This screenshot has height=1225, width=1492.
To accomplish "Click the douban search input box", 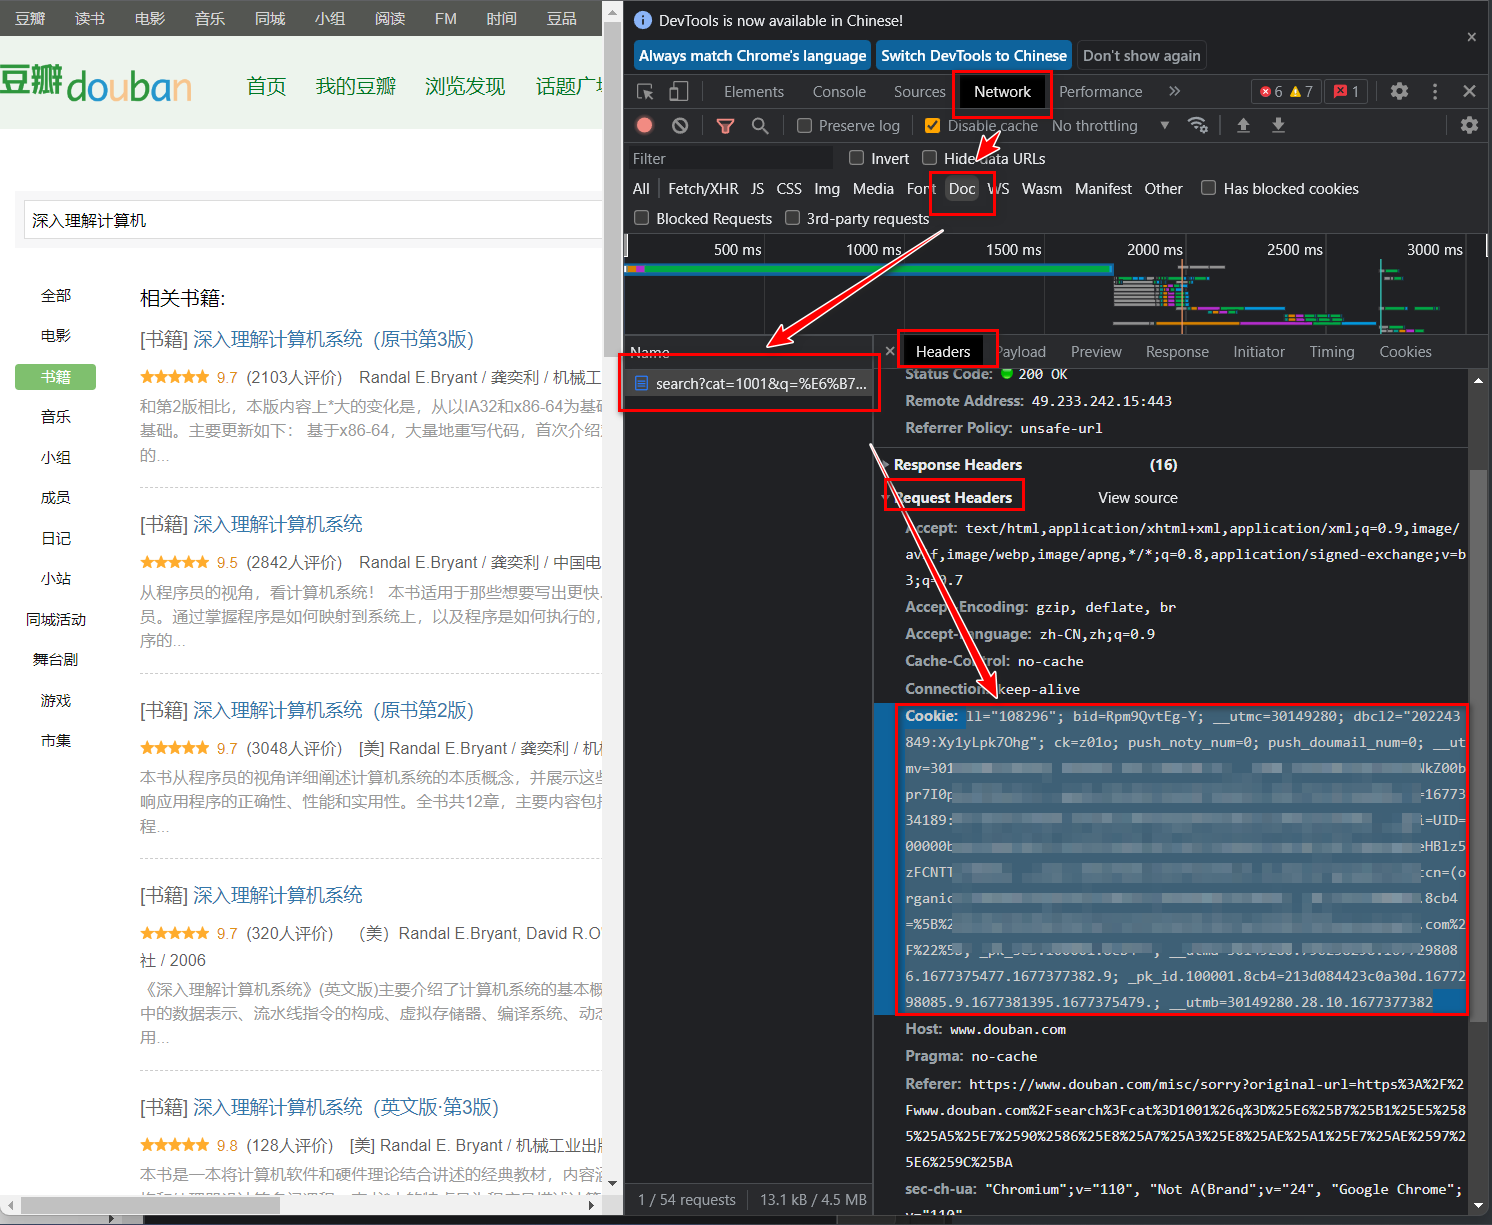I will click(313, 220).
